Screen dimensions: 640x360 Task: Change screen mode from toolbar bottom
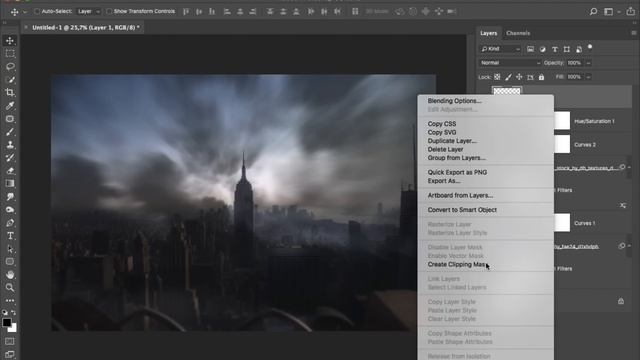click(x=10, y=354)
